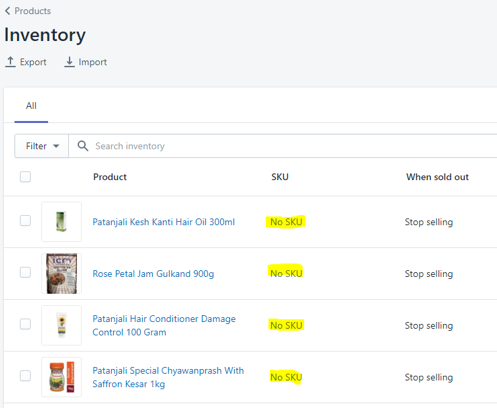Open Rose Petal Jam Gulkand product image

[61, 274]
